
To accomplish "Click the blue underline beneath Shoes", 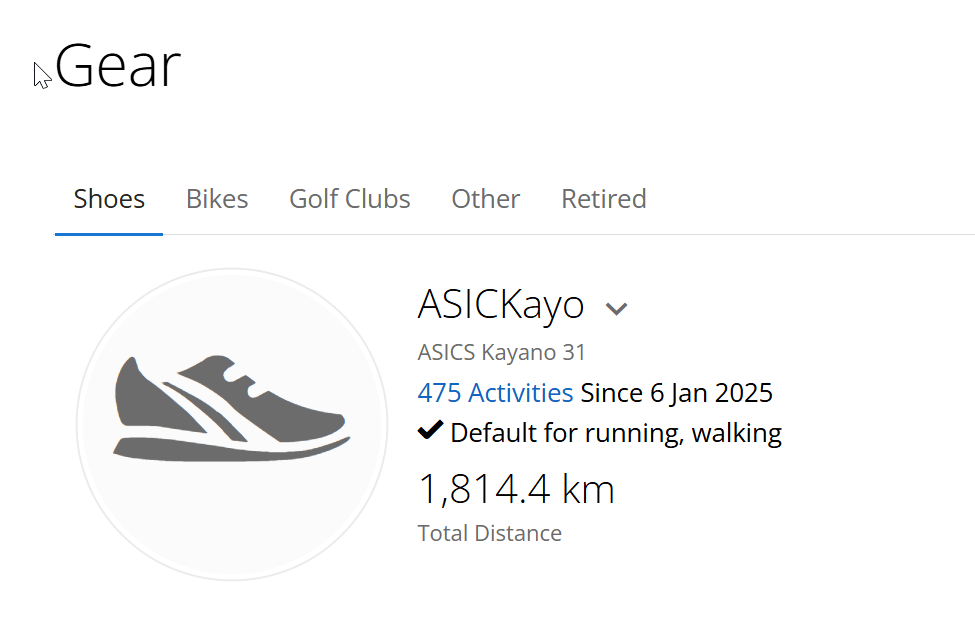I will coord(109,234).
